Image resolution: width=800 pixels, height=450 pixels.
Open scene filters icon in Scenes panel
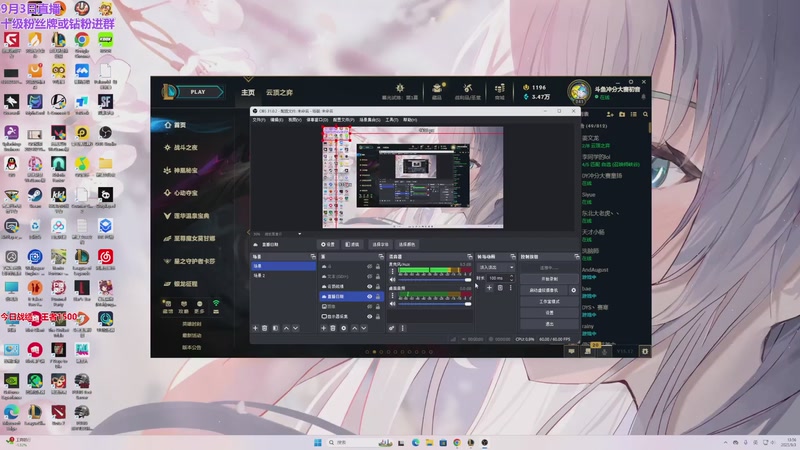point(276,328)
